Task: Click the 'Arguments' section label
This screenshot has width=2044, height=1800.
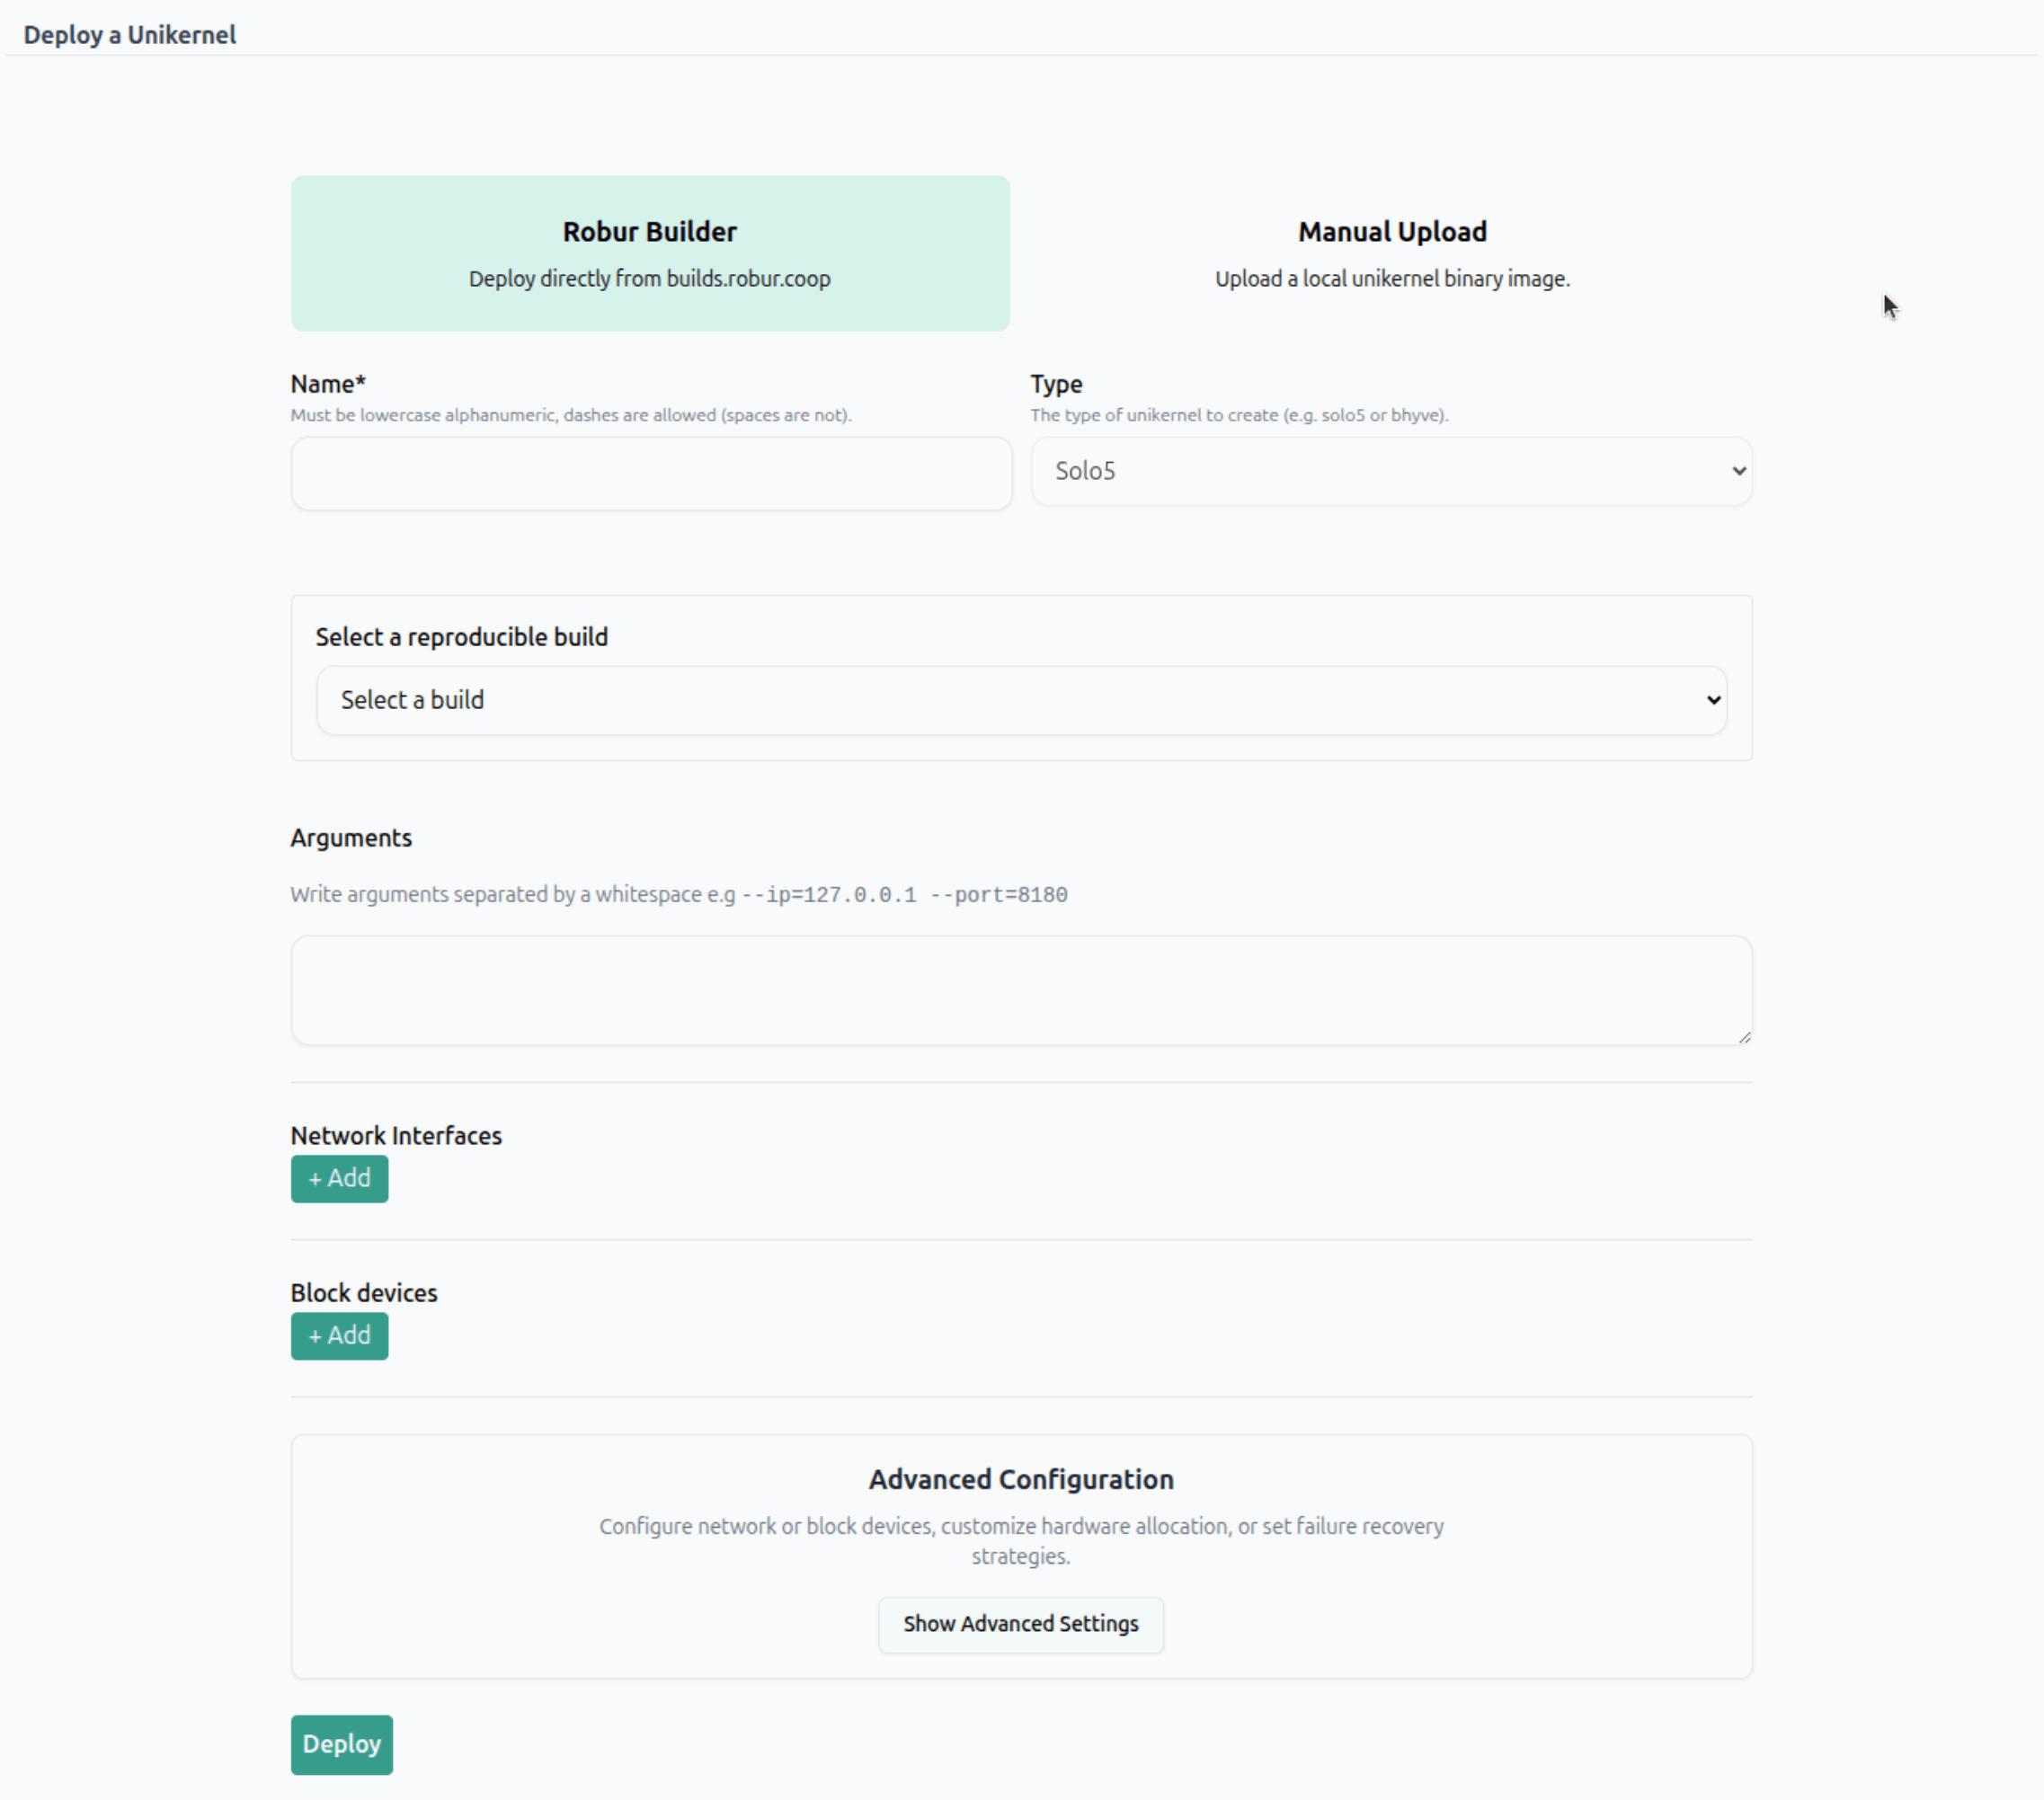Action: [351, 838]
